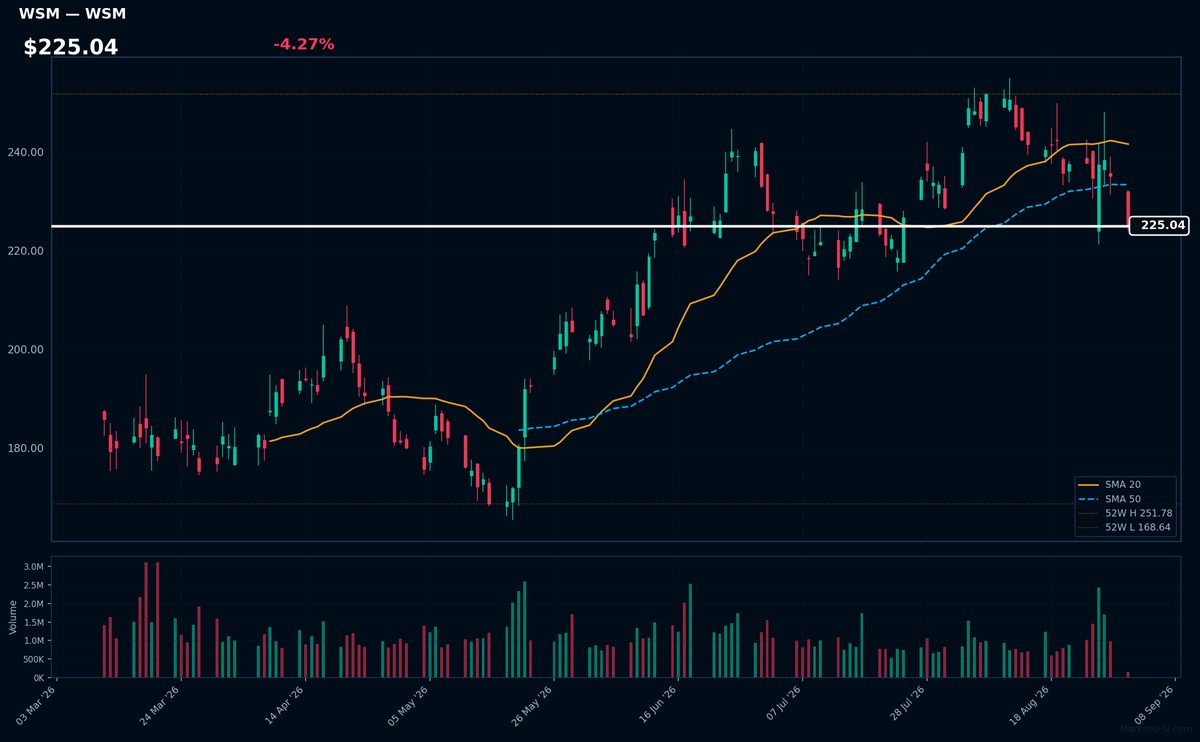Viewport: 1200px width, 742px height.
Task: Click the 28 Jul '26 date label
Action: click(x=906, y=703)
